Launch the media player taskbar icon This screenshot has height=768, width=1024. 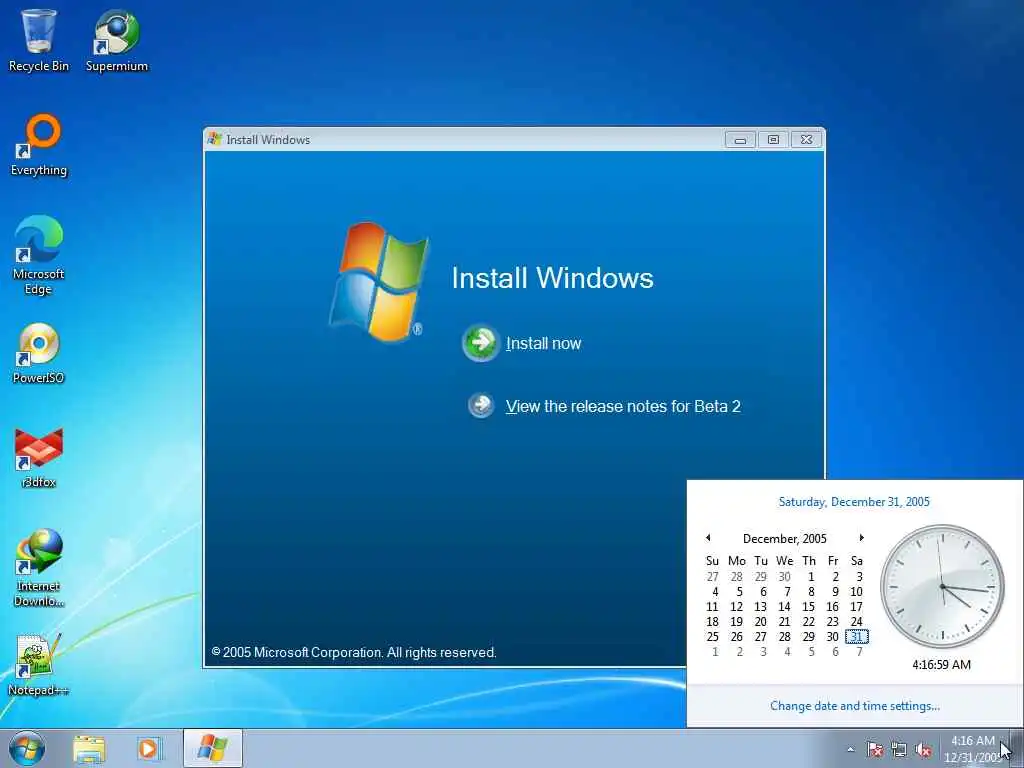click(x=149, y=749)
